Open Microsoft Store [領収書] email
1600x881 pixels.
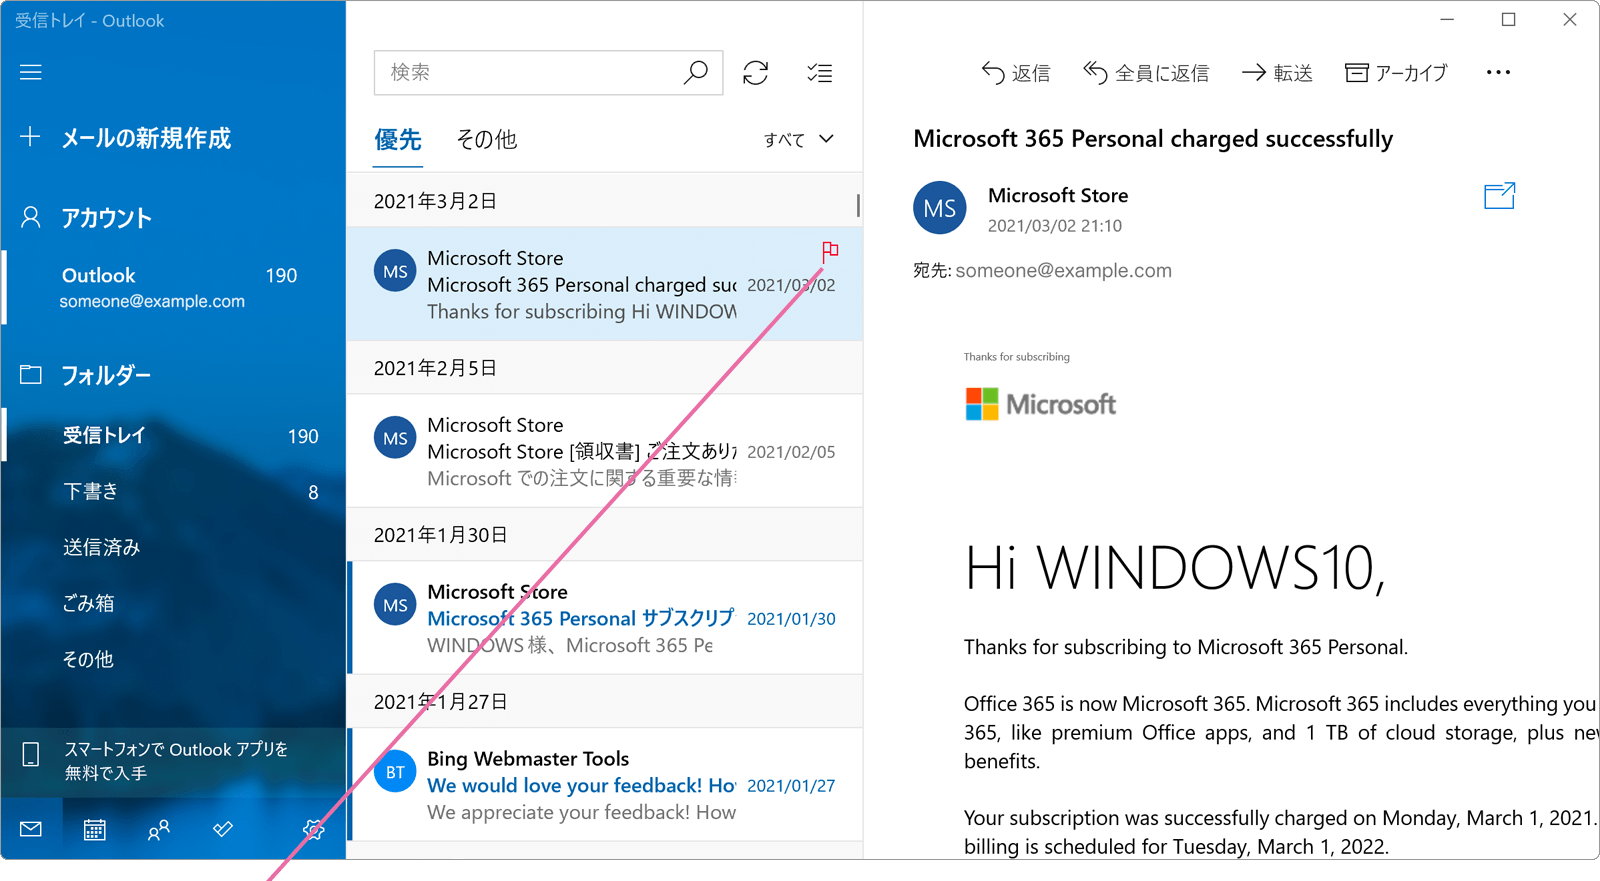[x=605, y=451]
